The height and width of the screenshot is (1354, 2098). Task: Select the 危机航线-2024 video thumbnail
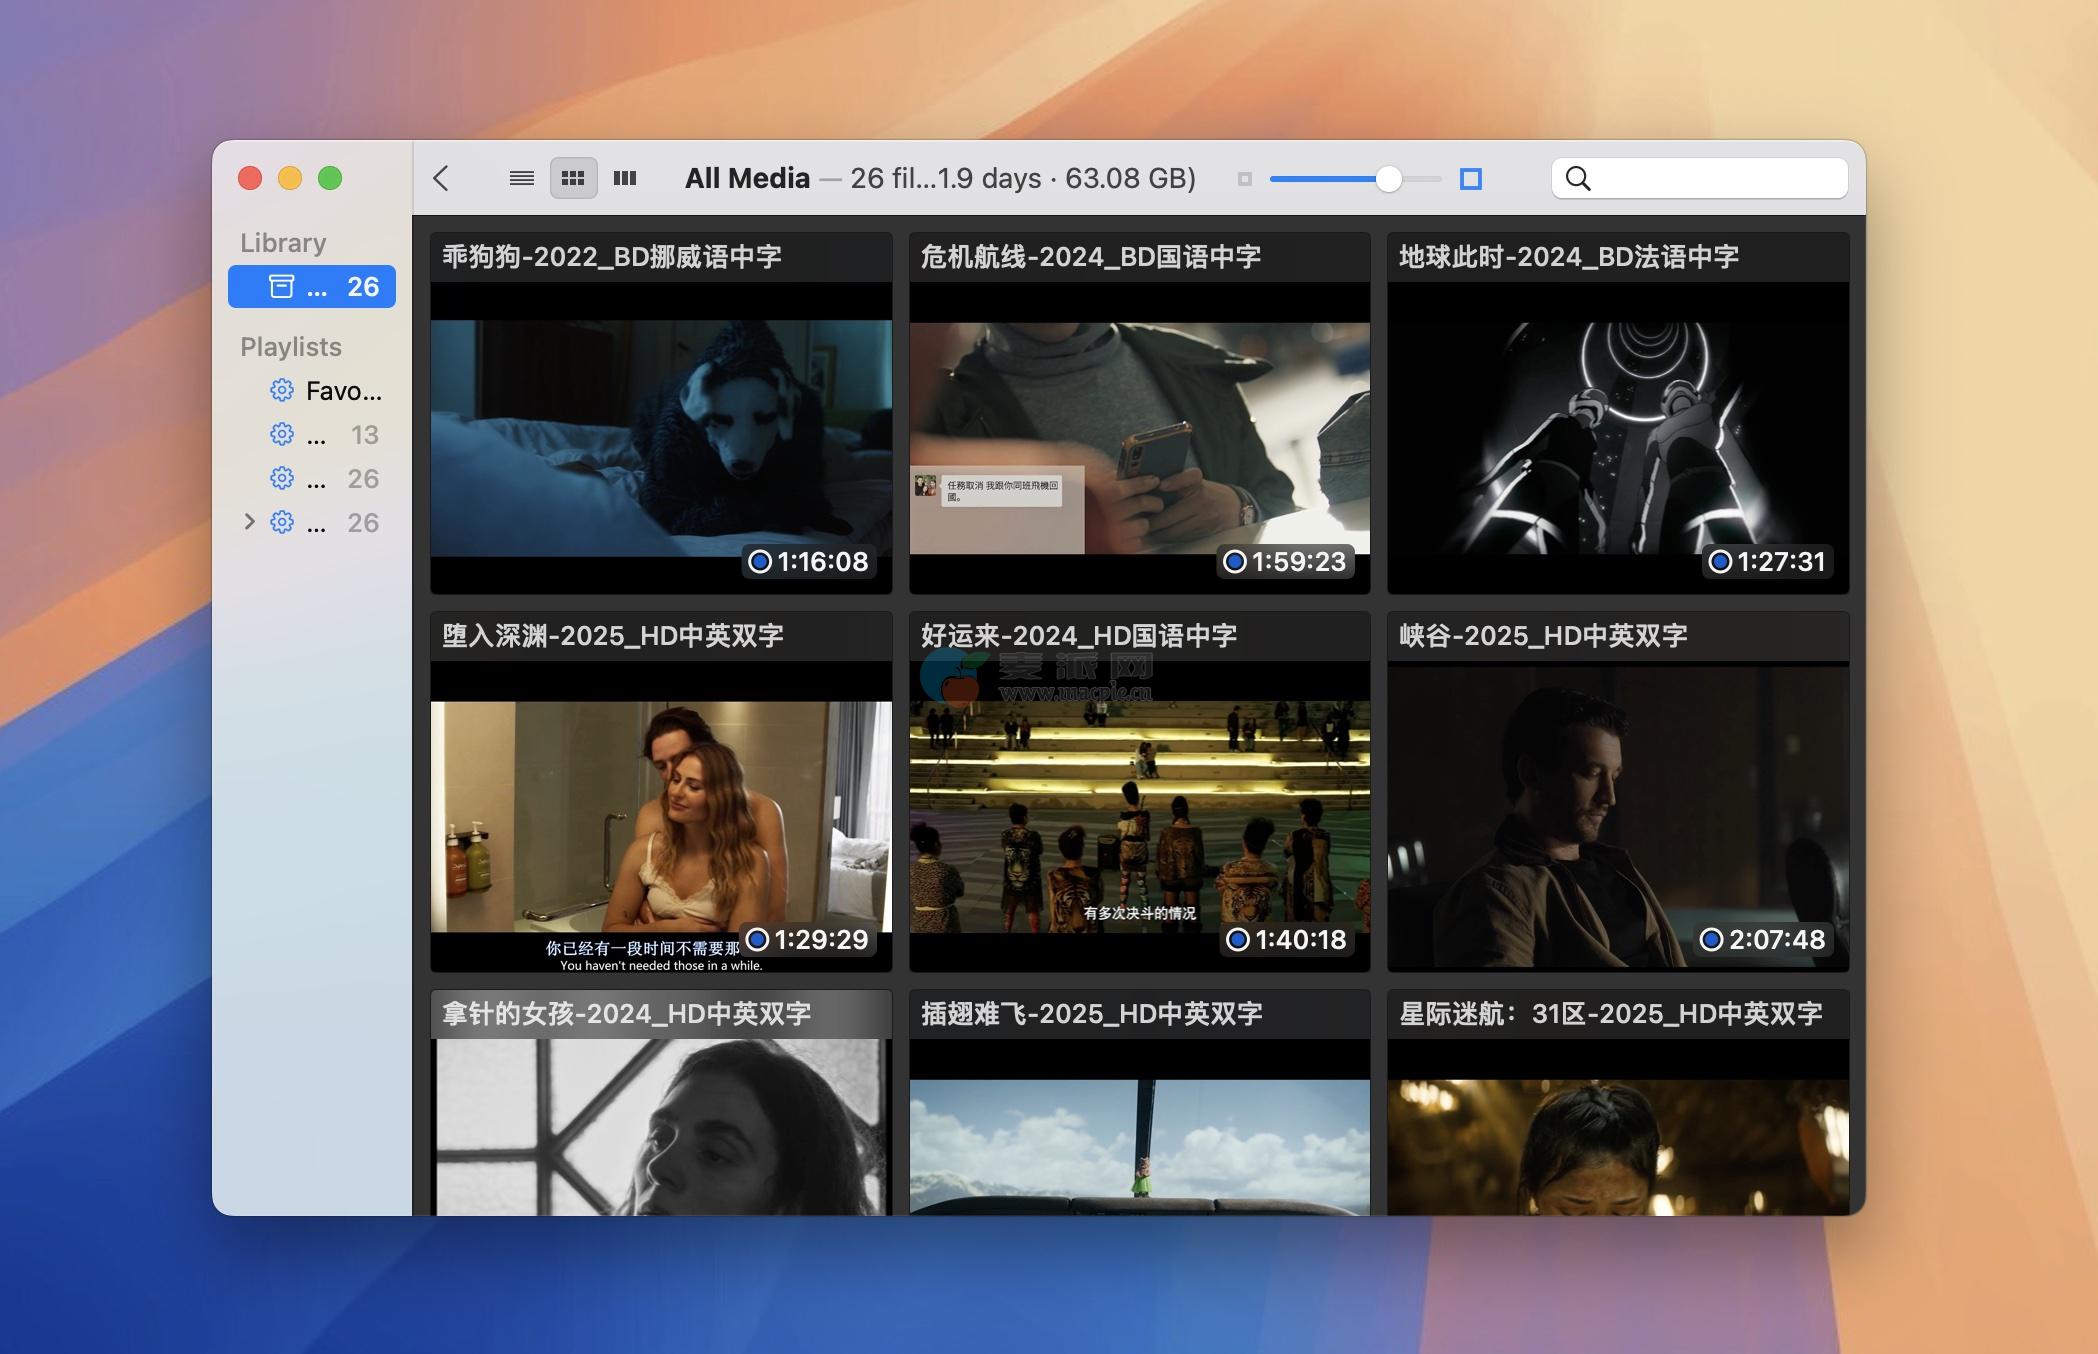click(1139, 438)
